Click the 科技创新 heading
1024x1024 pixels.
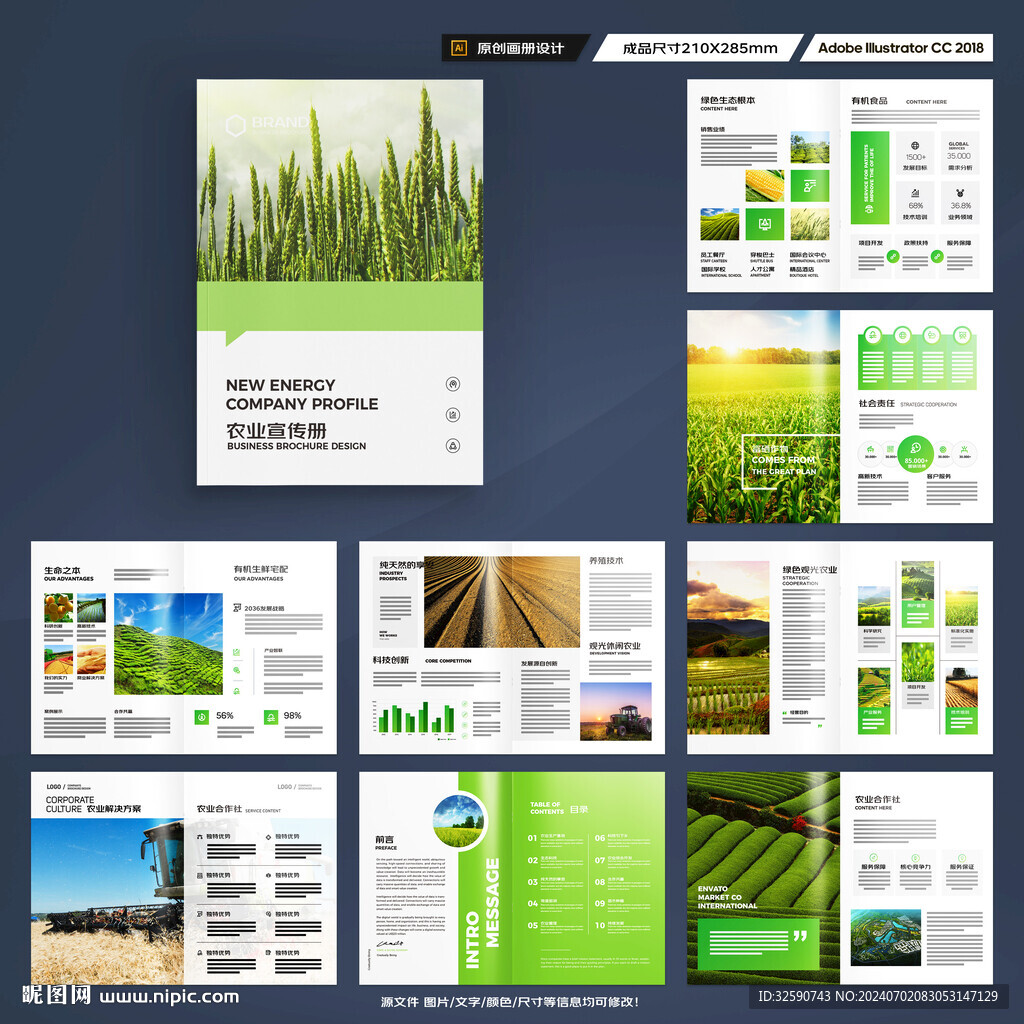pos(391,660)
